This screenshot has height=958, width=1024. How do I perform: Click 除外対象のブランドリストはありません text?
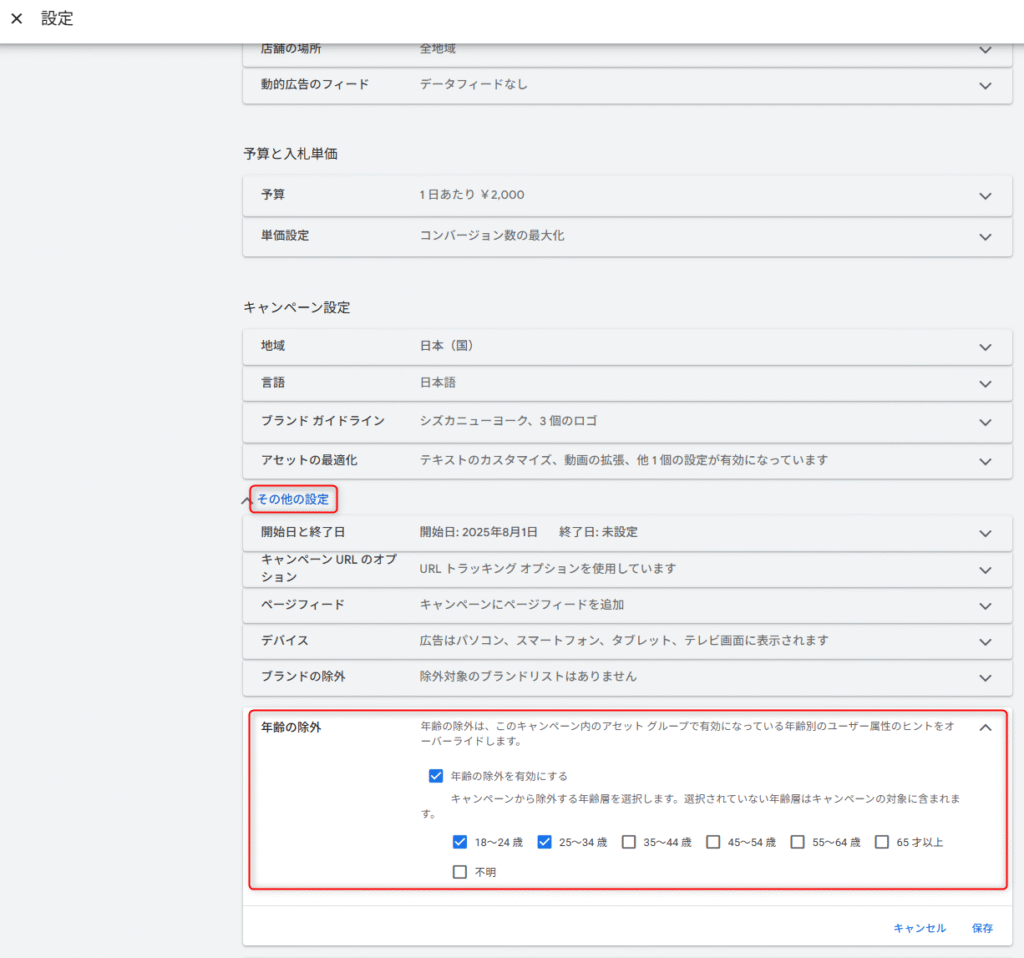point(528,677)
